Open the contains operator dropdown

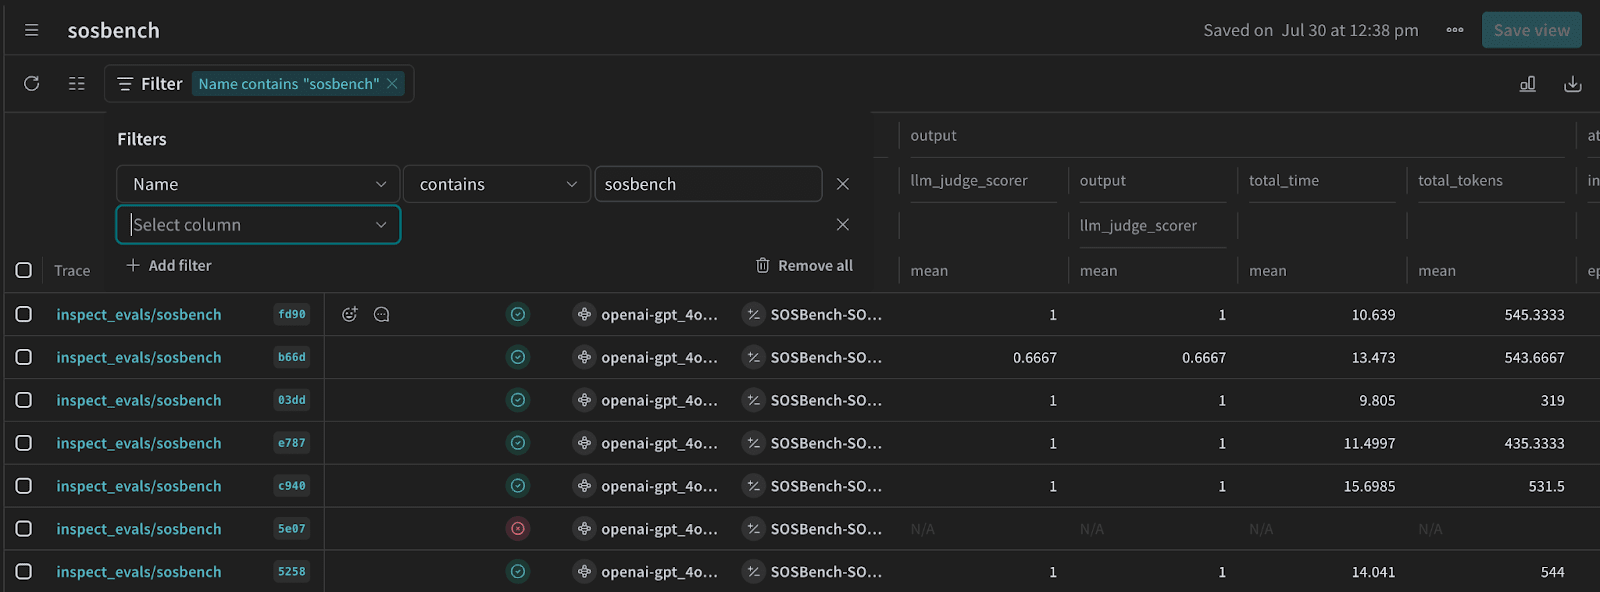497,184
